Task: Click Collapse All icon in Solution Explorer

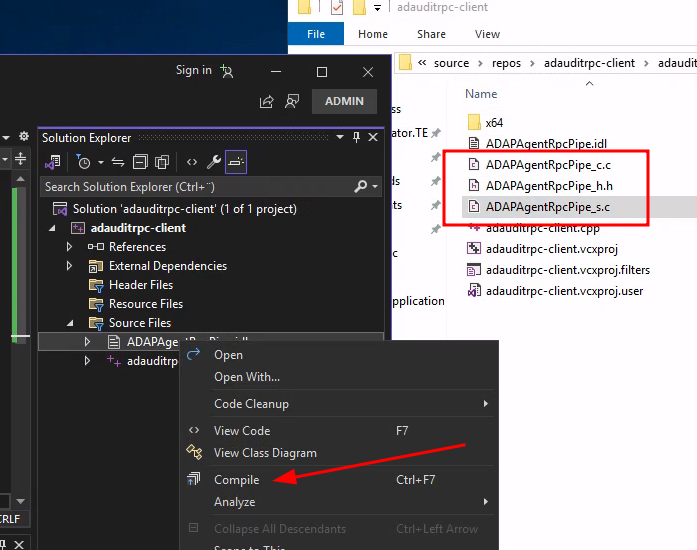Action: (140, 162)
